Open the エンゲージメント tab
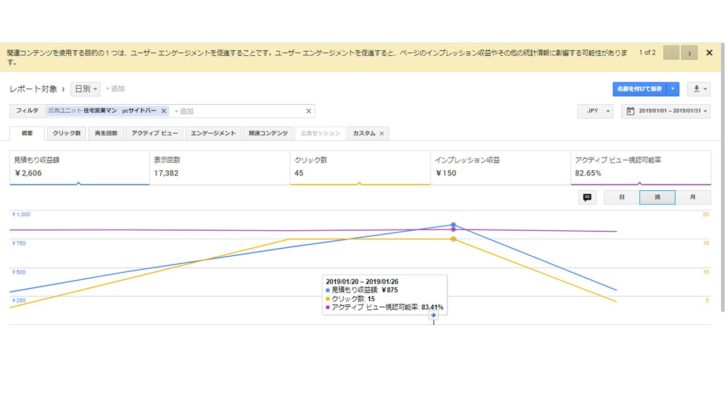 coord(213,133)
